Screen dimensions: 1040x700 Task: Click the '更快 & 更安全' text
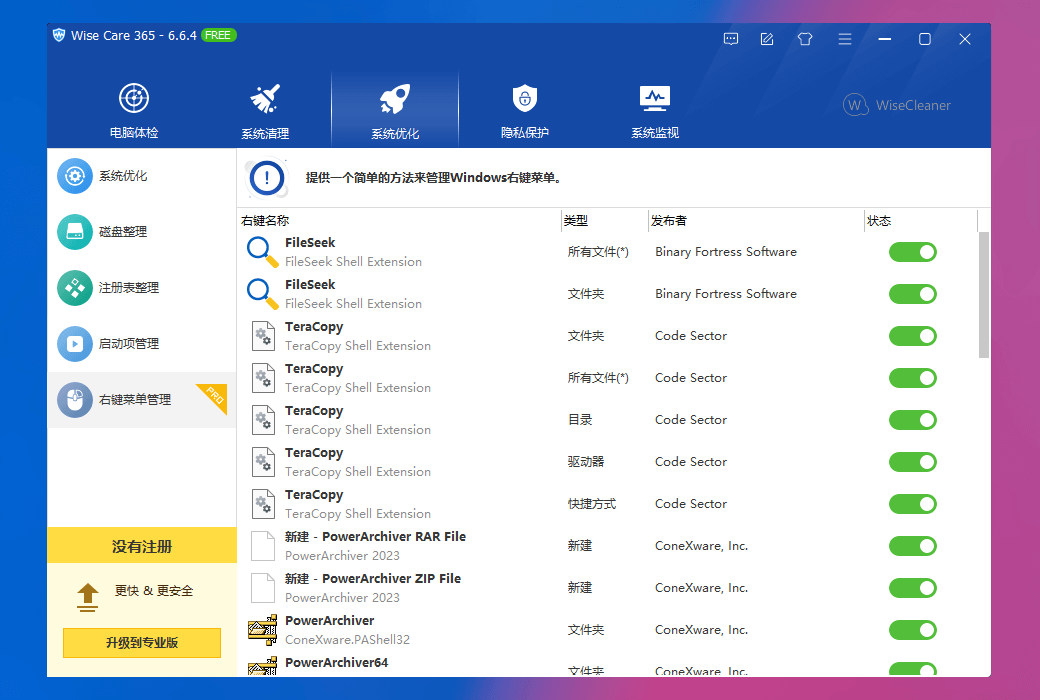(154, 591)
